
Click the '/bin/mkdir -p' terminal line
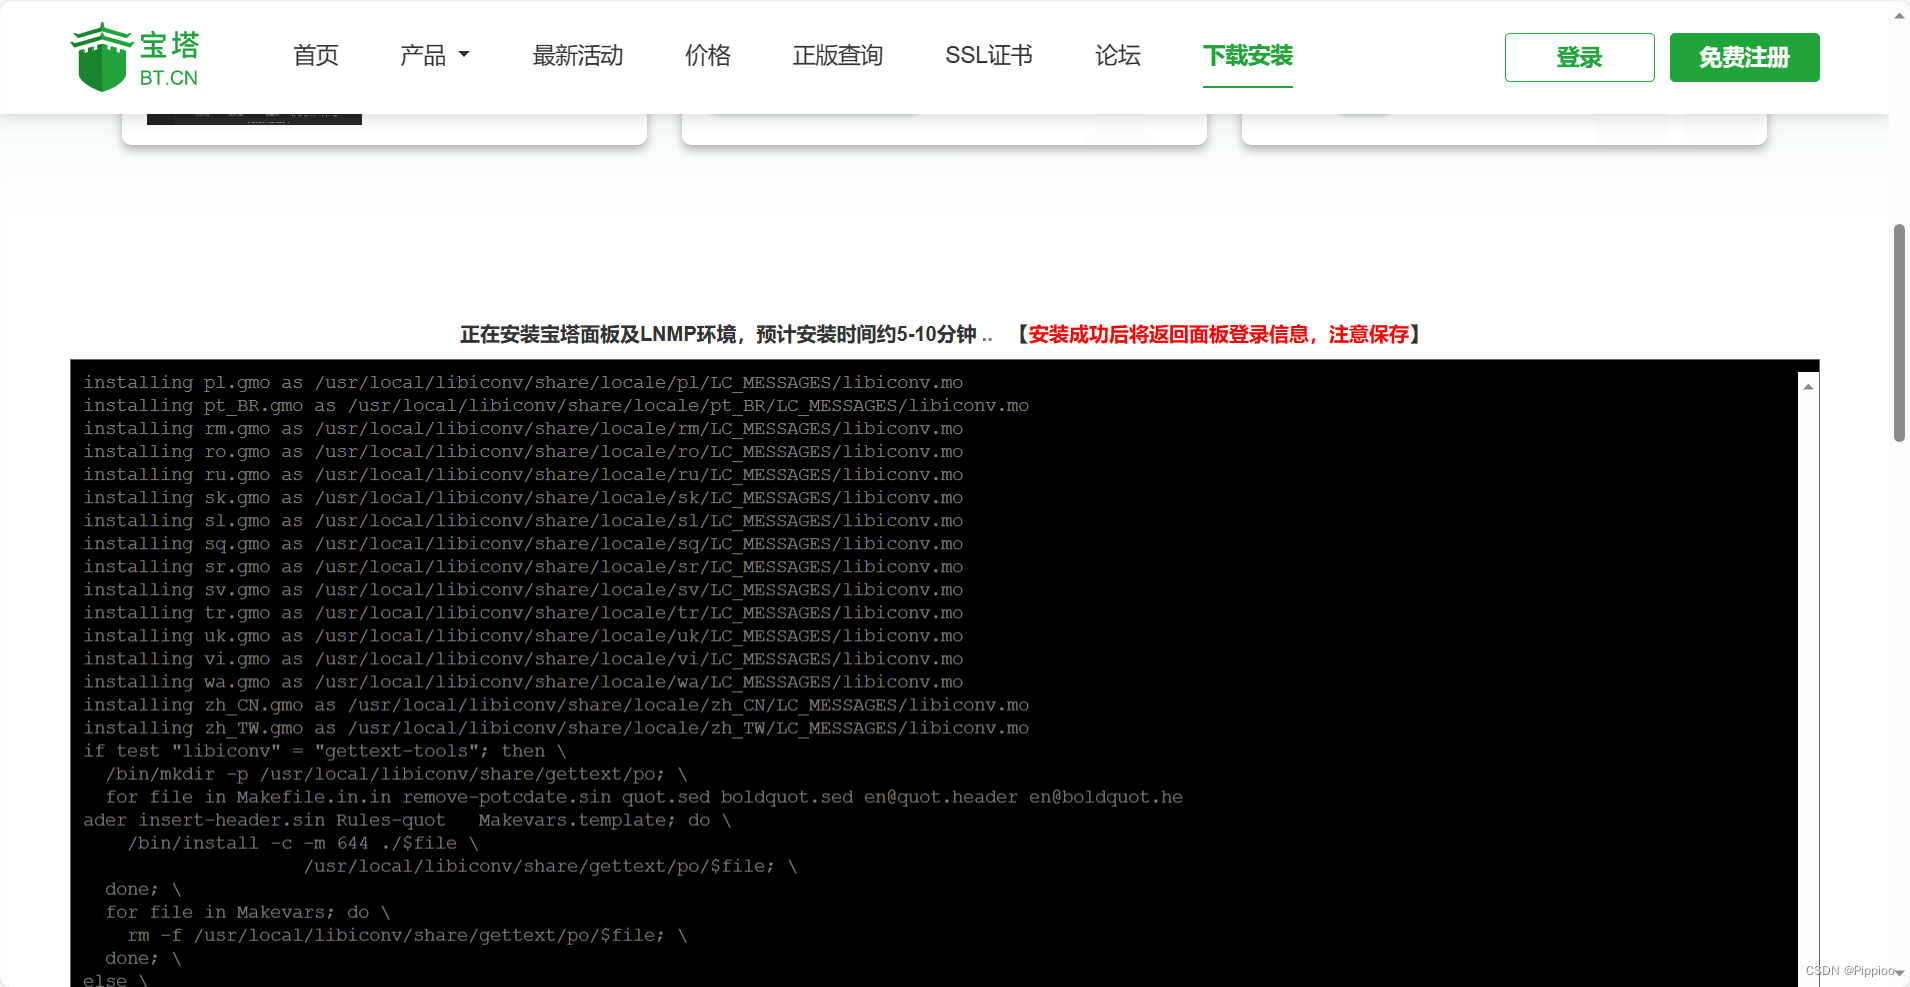point(397,774)
